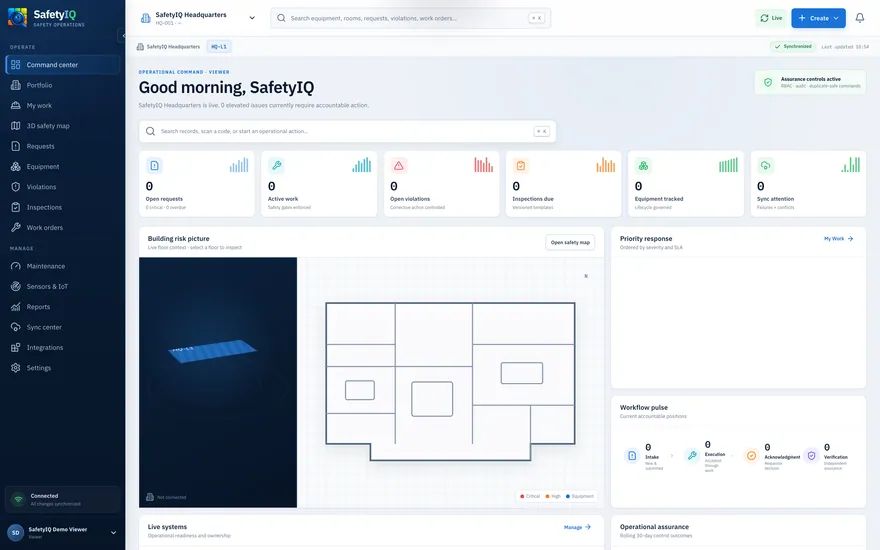The image size is (880, 550).
Task: Click the Intake workflow icon
Action: [632, 456]
